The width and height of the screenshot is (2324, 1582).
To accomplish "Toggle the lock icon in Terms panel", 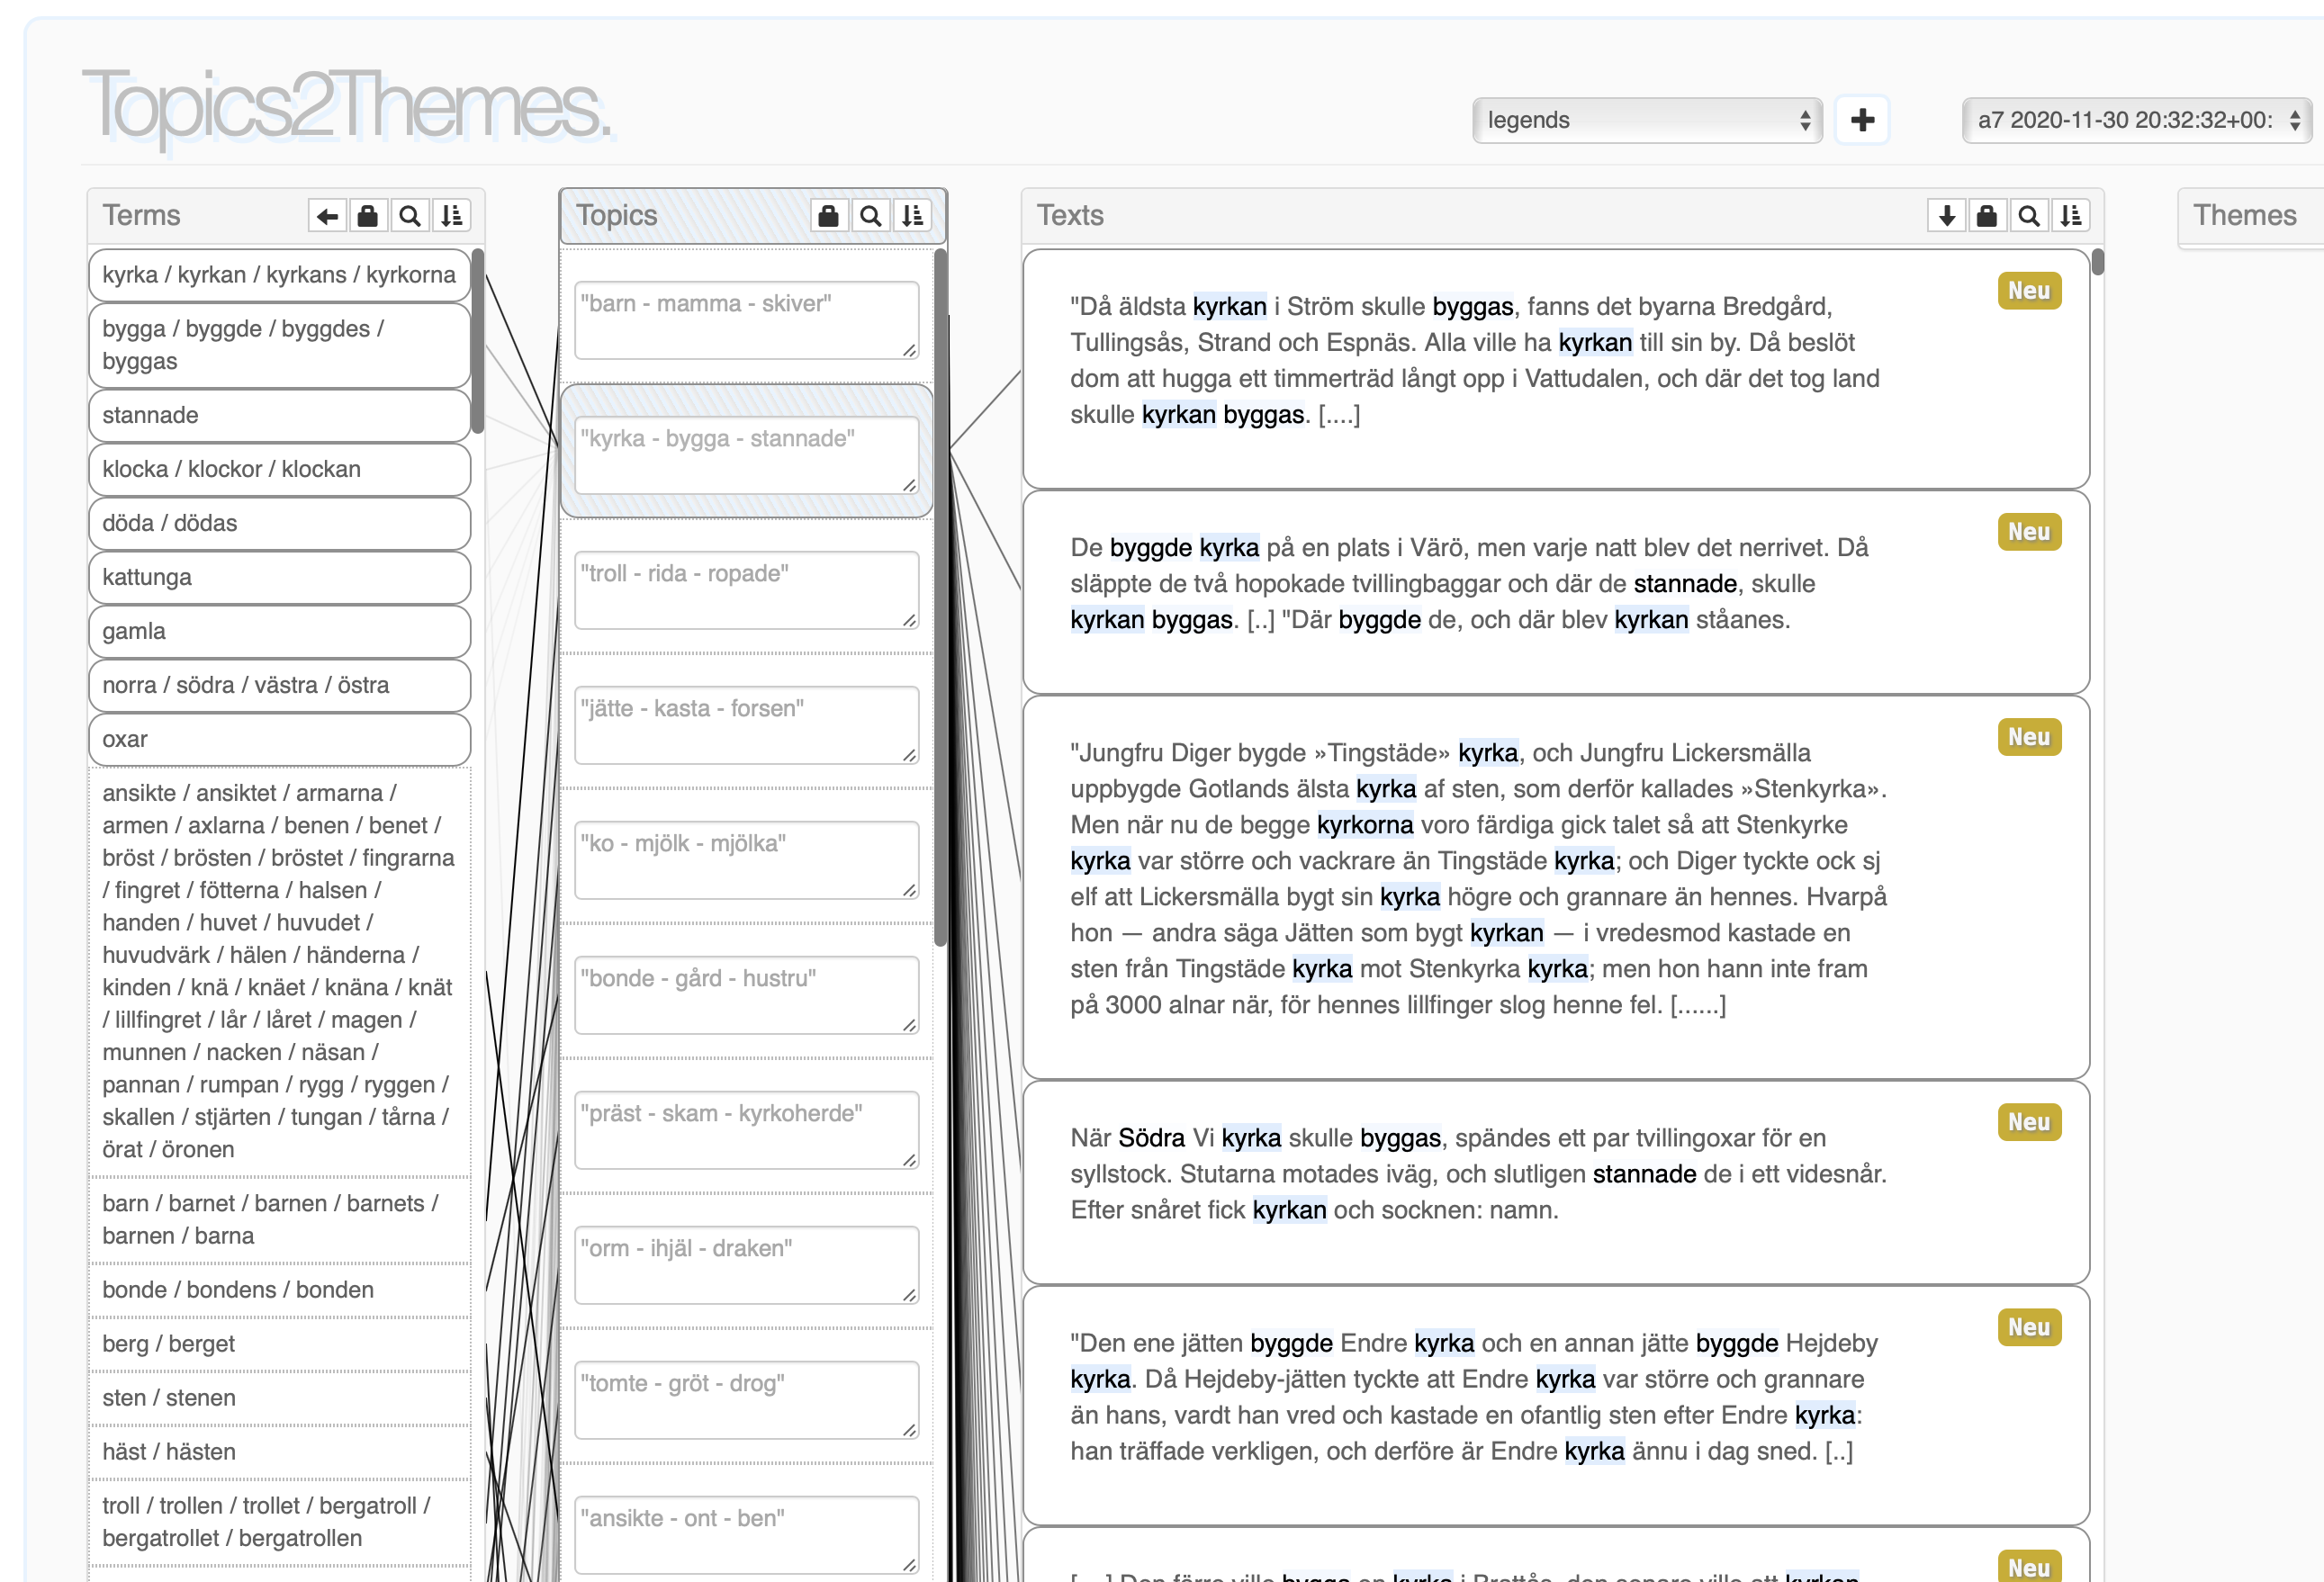I will tap(368, 216).
